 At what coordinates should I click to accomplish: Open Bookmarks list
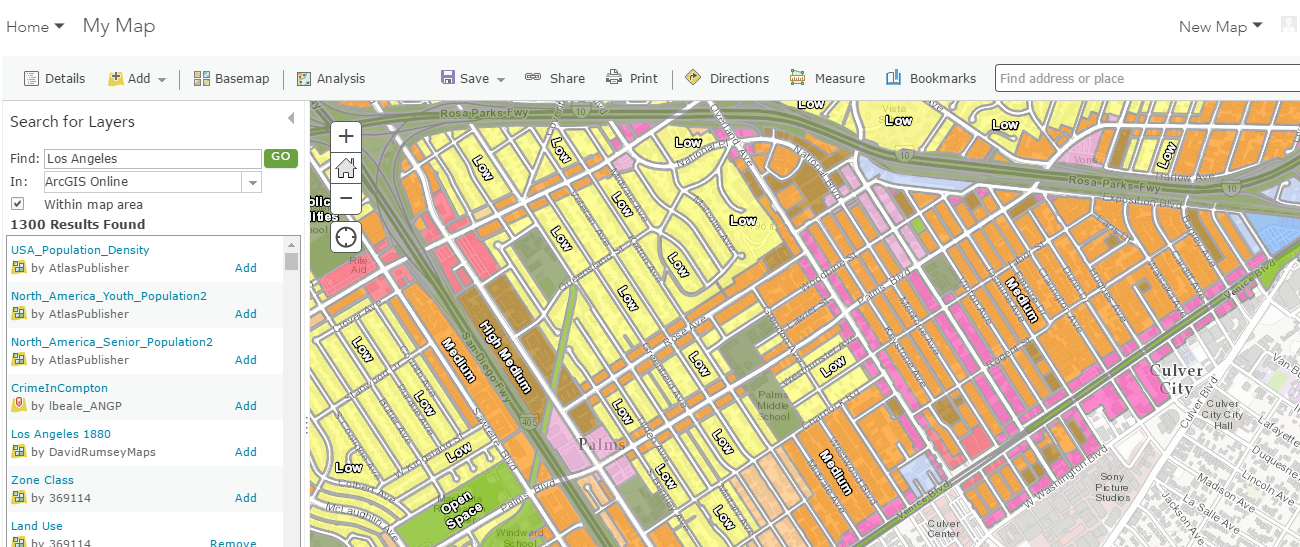click(x=931, y=78)
